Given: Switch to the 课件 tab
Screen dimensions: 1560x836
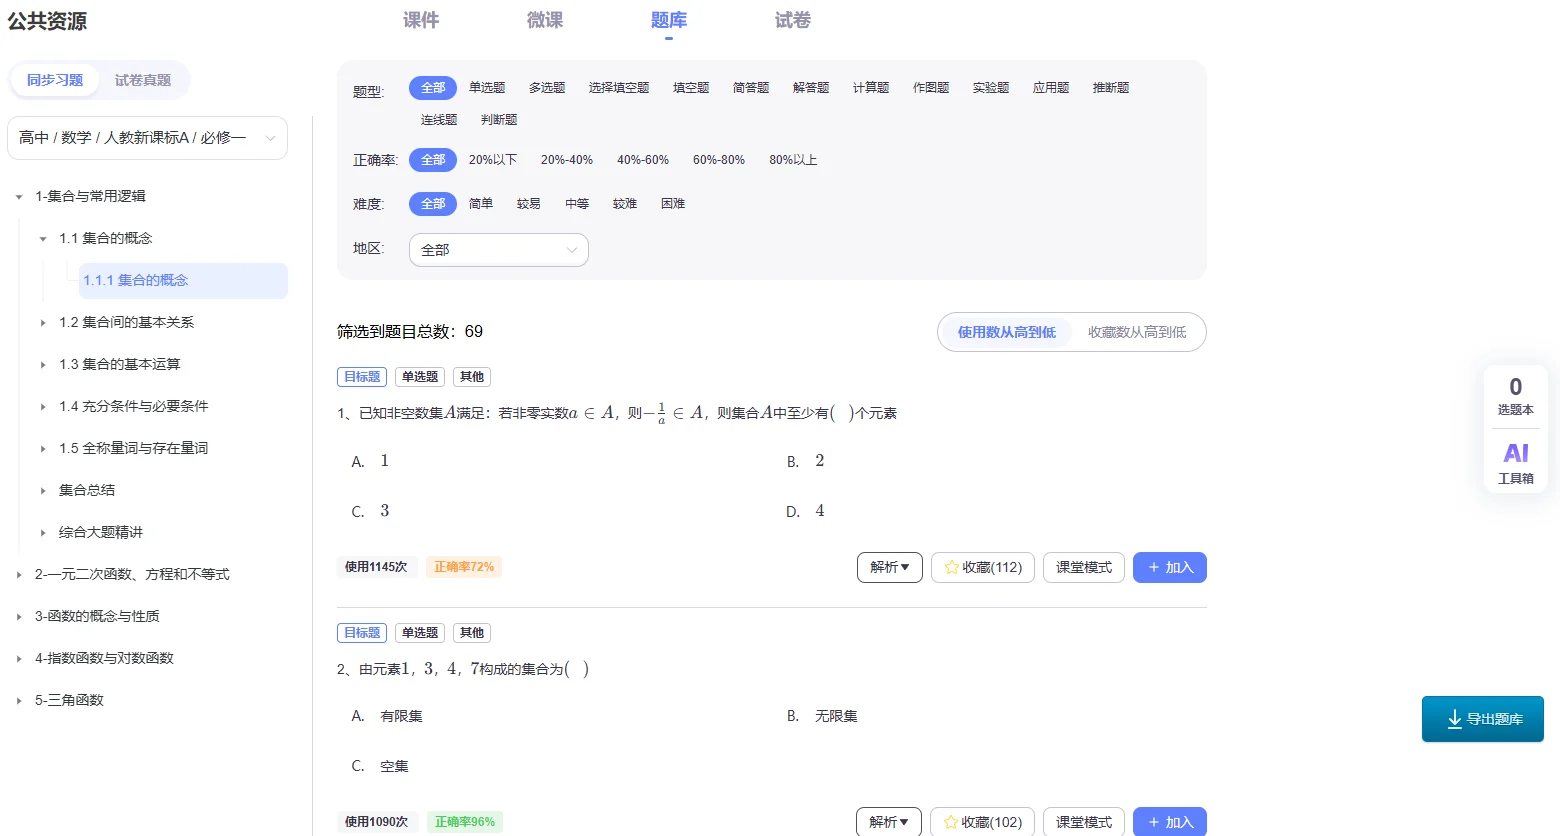Looking at the screenshot, I should 420,19.
